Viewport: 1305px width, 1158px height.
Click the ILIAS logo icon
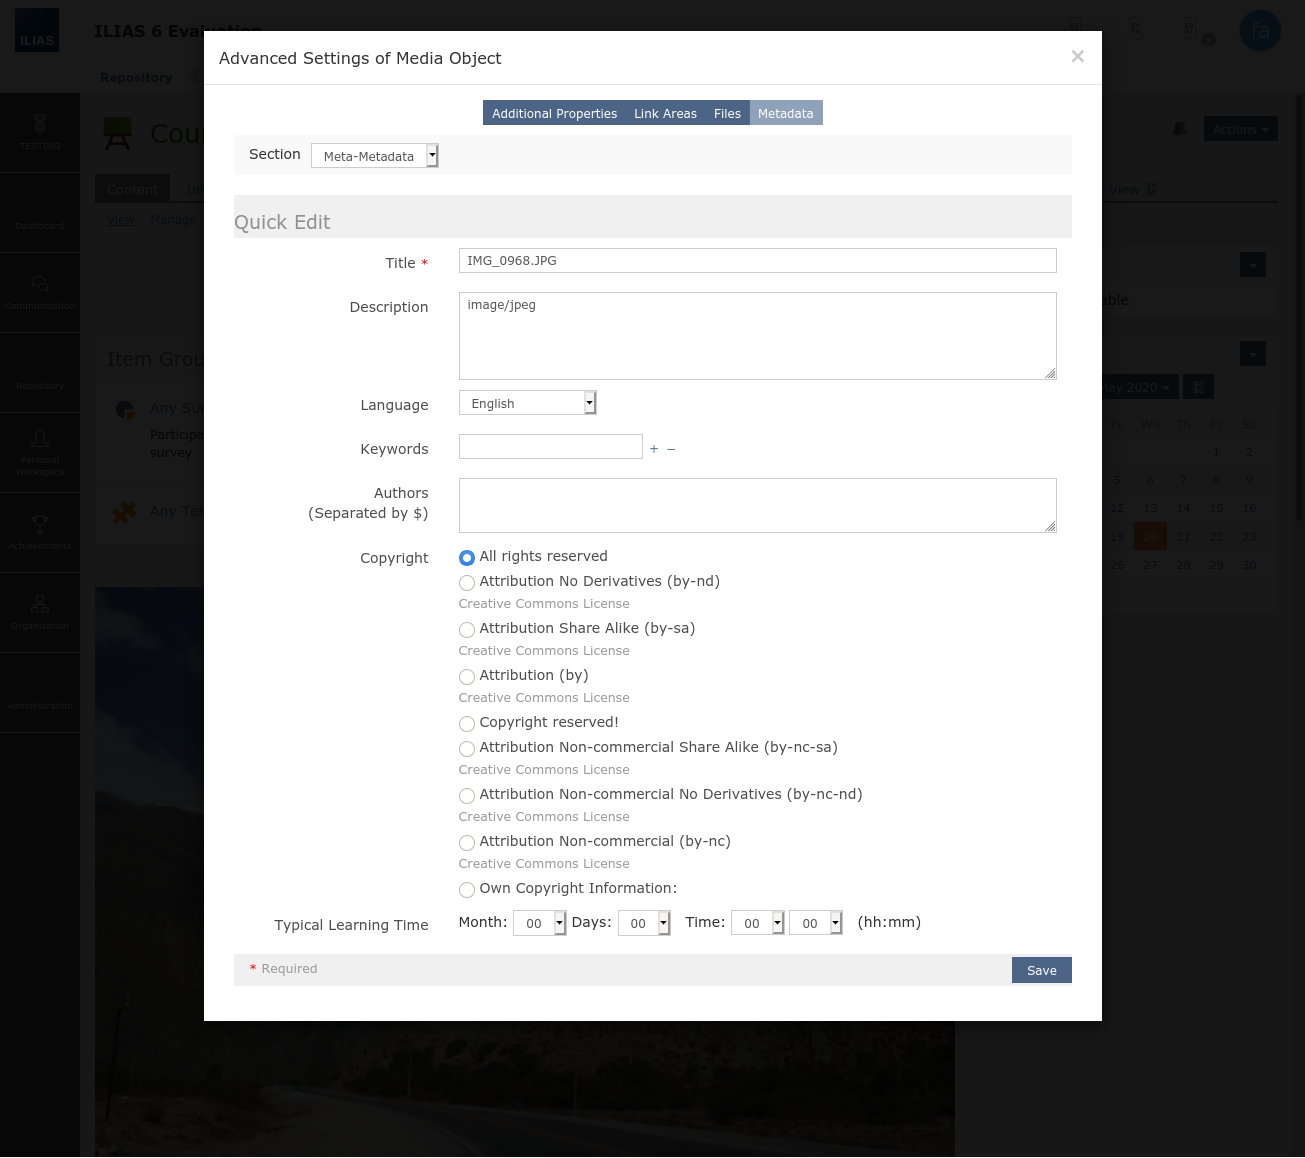(x=37, y=30)
